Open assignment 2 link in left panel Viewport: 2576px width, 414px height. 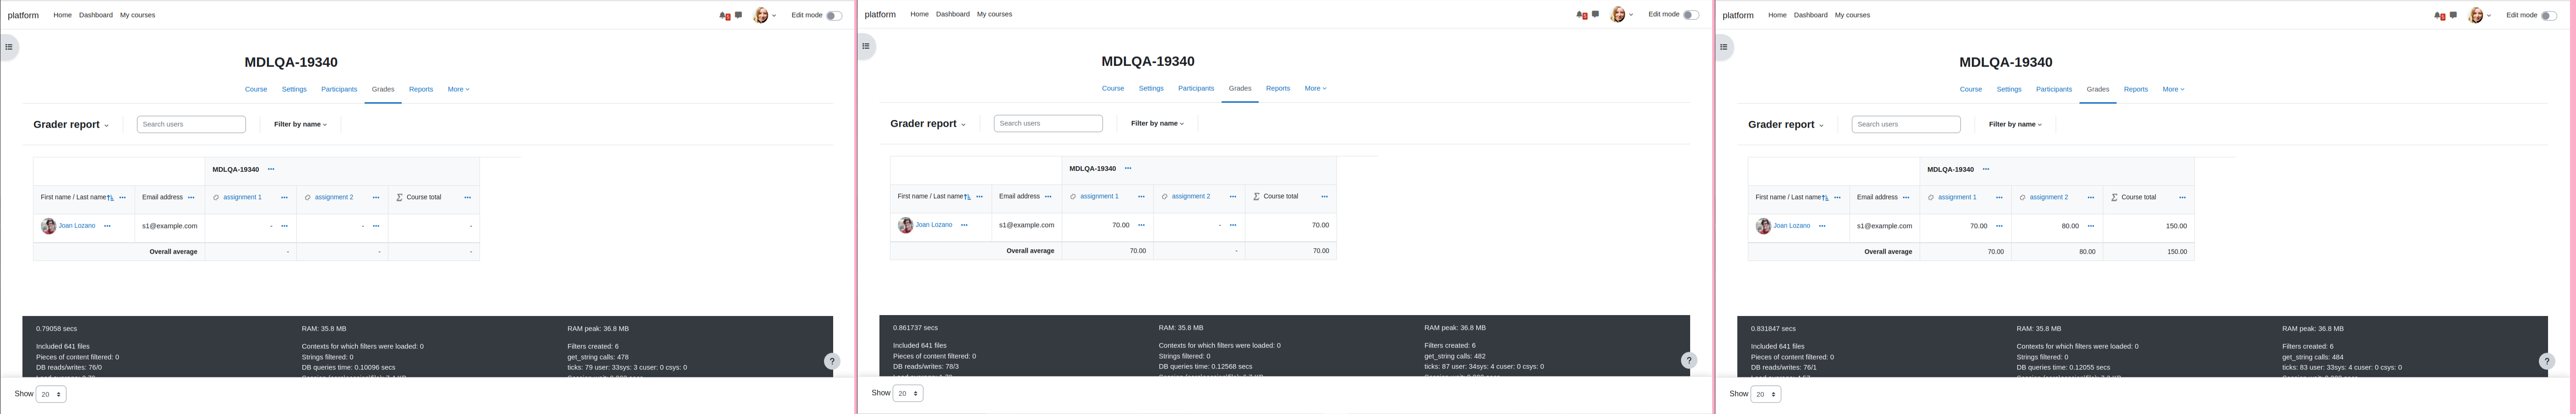click(334, 198)
